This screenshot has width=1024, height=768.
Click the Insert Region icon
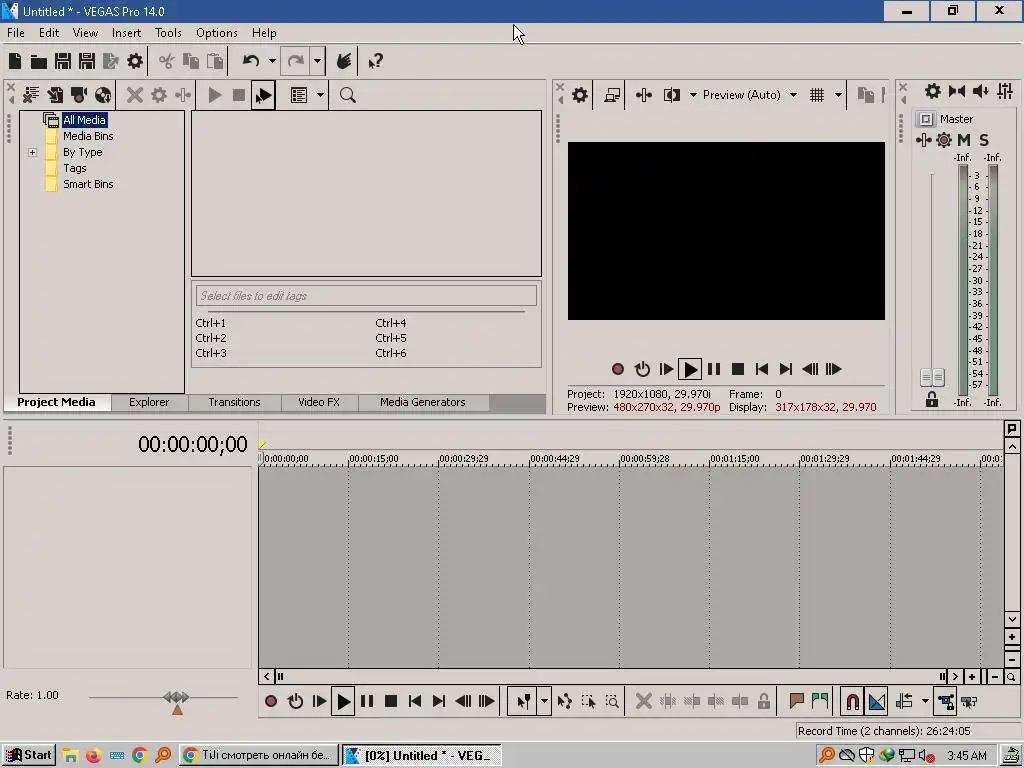(x=820, y=702)
